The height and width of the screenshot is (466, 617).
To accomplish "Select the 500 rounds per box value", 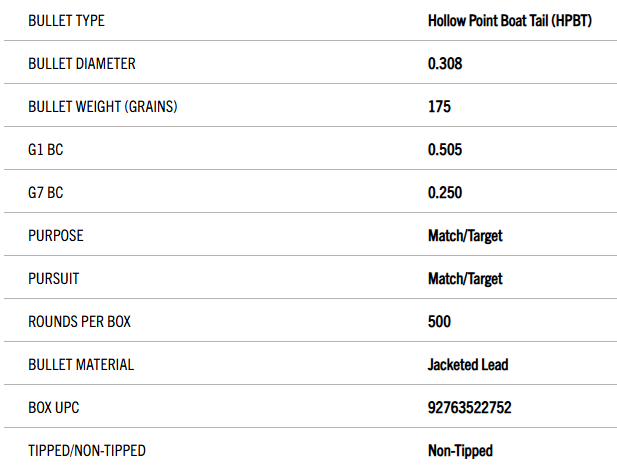I will [x=440, y=321].
